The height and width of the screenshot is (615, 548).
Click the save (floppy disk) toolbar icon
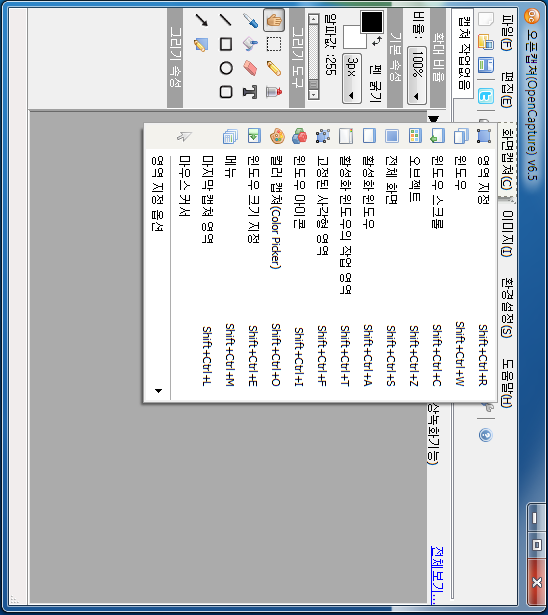pyautogui.click(x=486, y=65)
